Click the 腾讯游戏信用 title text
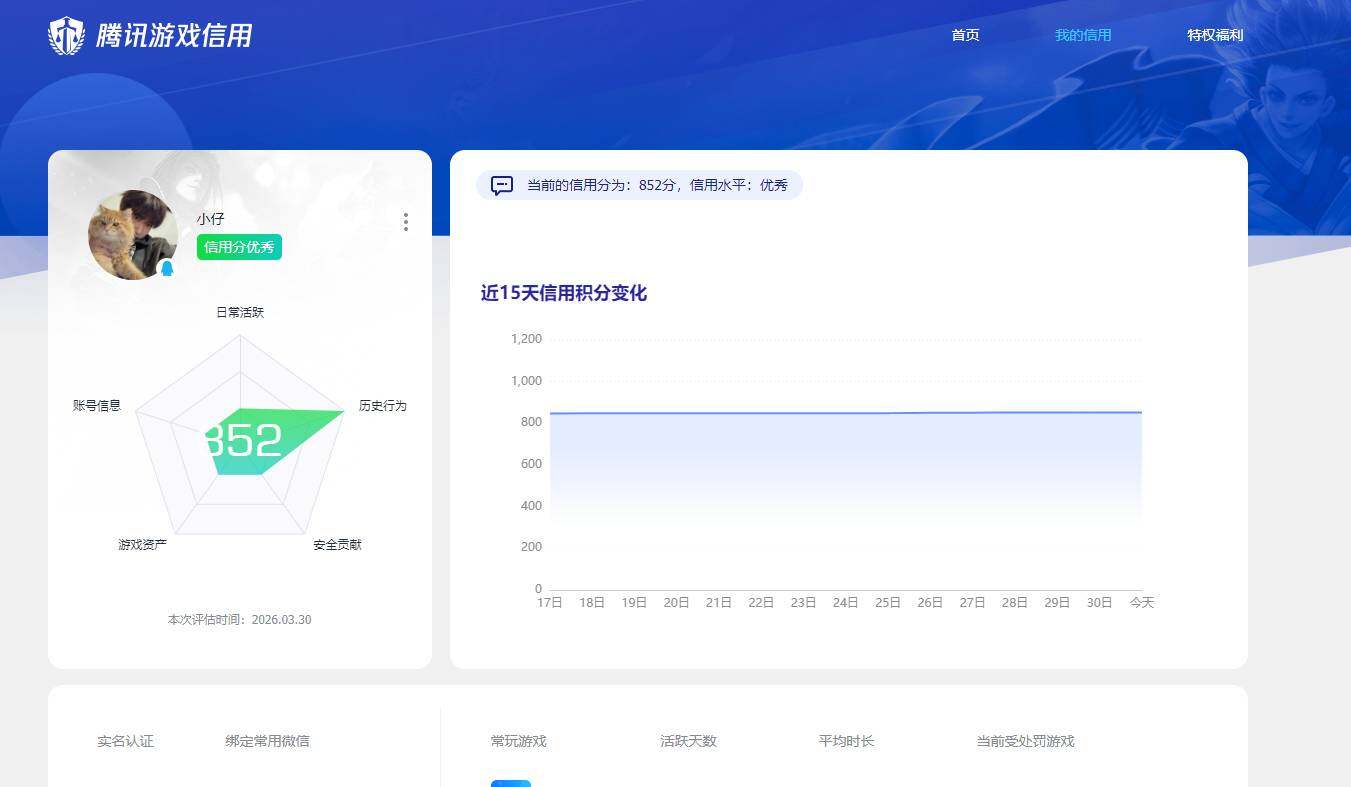This screenshot has height=787, width=1351. (174, 36)
